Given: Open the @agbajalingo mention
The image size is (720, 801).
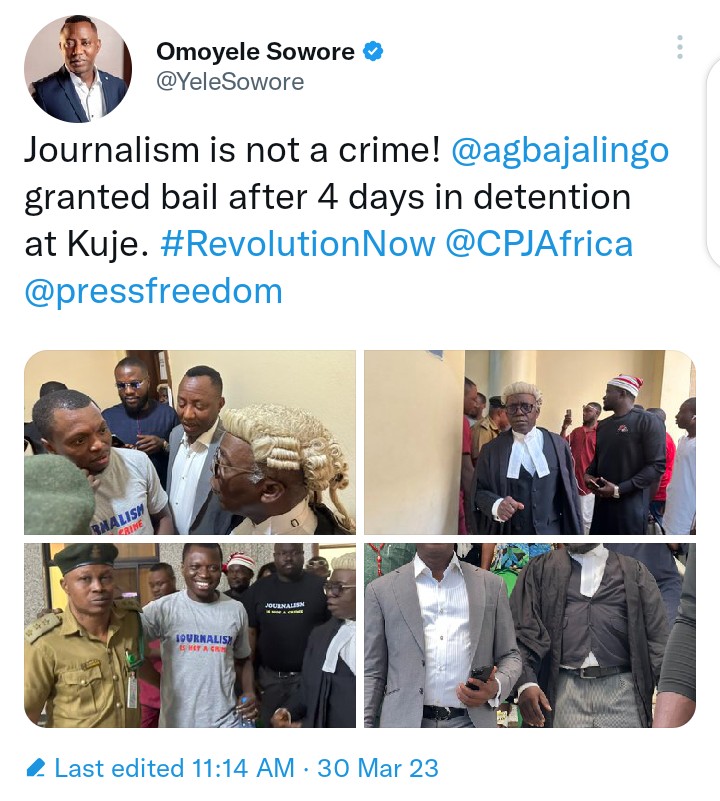Looking at the screenshot, I should (x=560, y=151).
